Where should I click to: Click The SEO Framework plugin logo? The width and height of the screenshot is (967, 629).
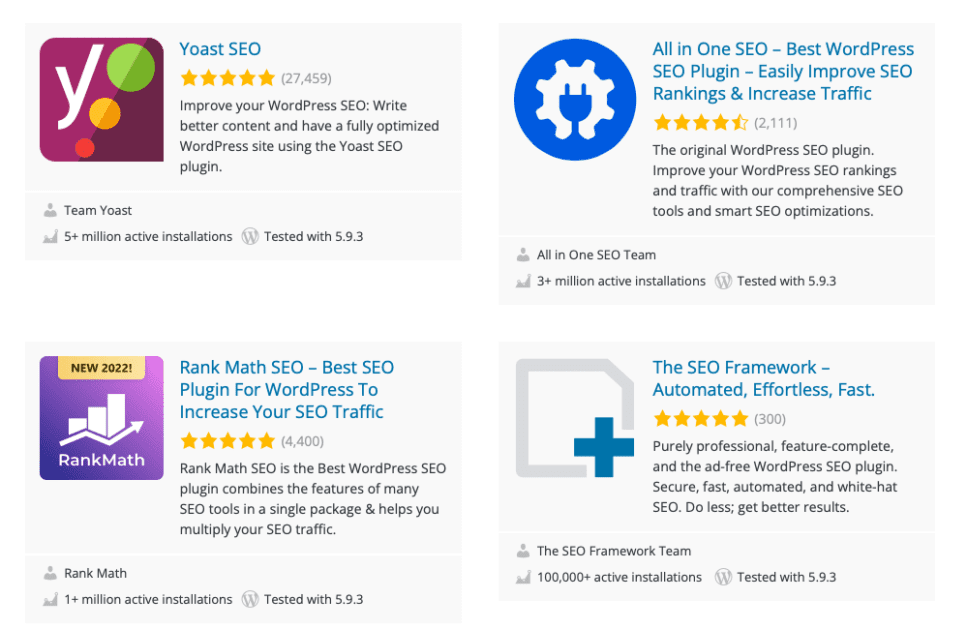click(577, 416)
